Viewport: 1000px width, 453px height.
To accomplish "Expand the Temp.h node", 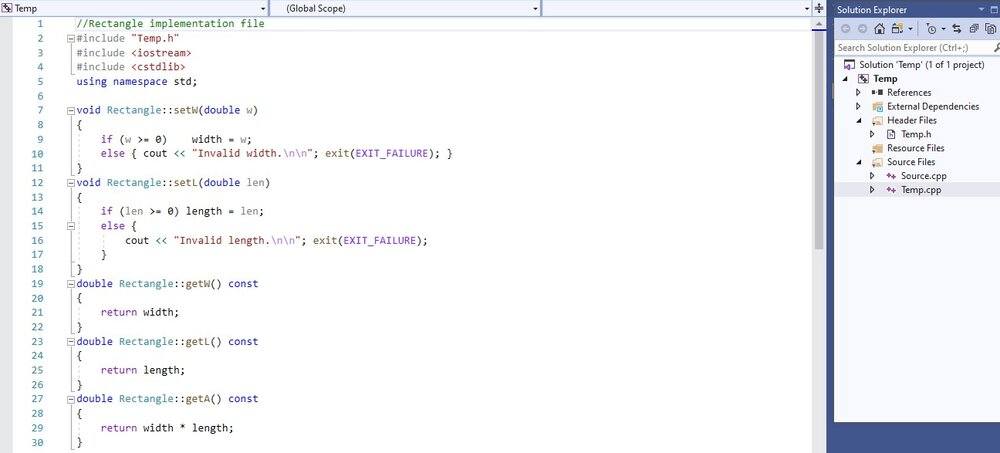I will click(x=872, y=134).
